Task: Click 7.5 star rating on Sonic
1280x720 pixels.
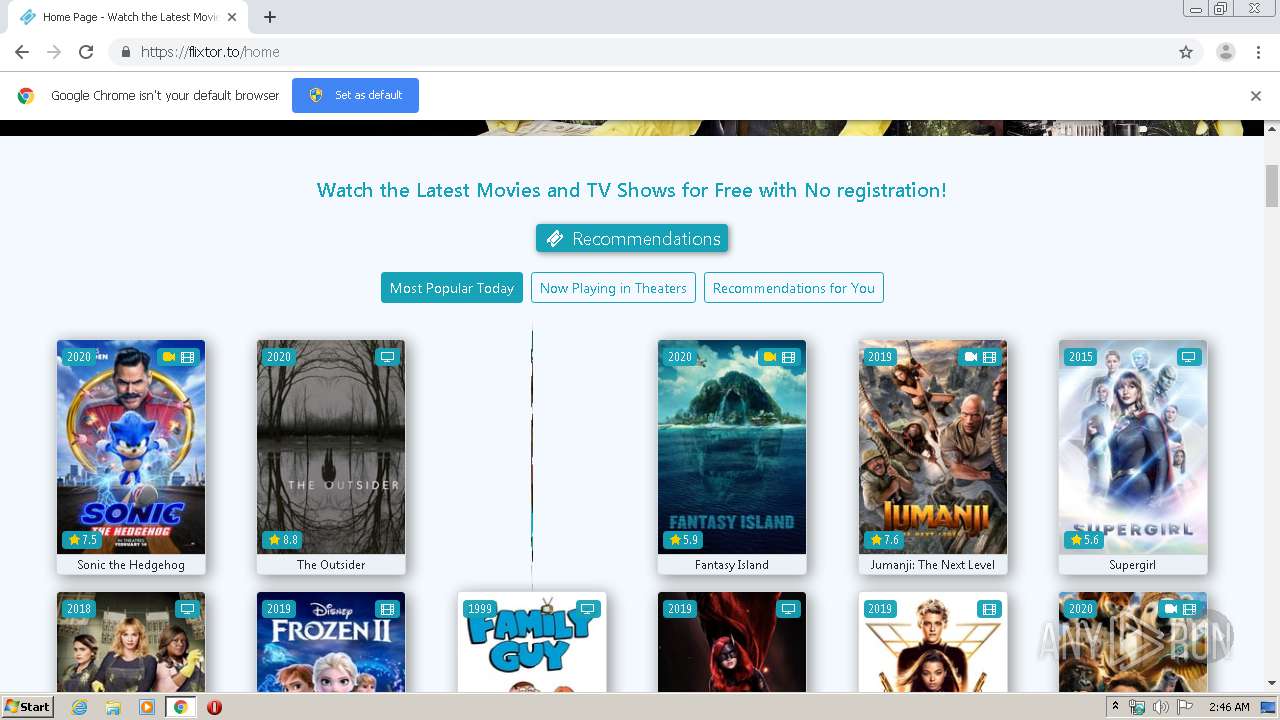Action: coord(82,540)
